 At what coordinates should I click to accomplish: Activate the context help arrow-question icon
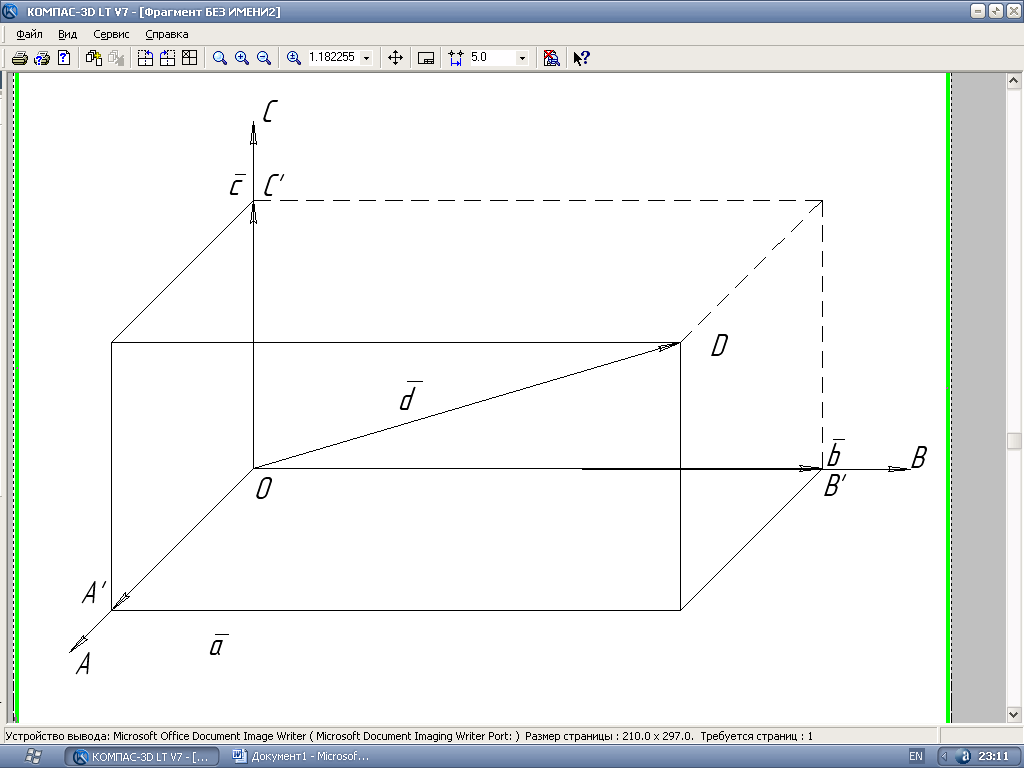tap(581, 58)
